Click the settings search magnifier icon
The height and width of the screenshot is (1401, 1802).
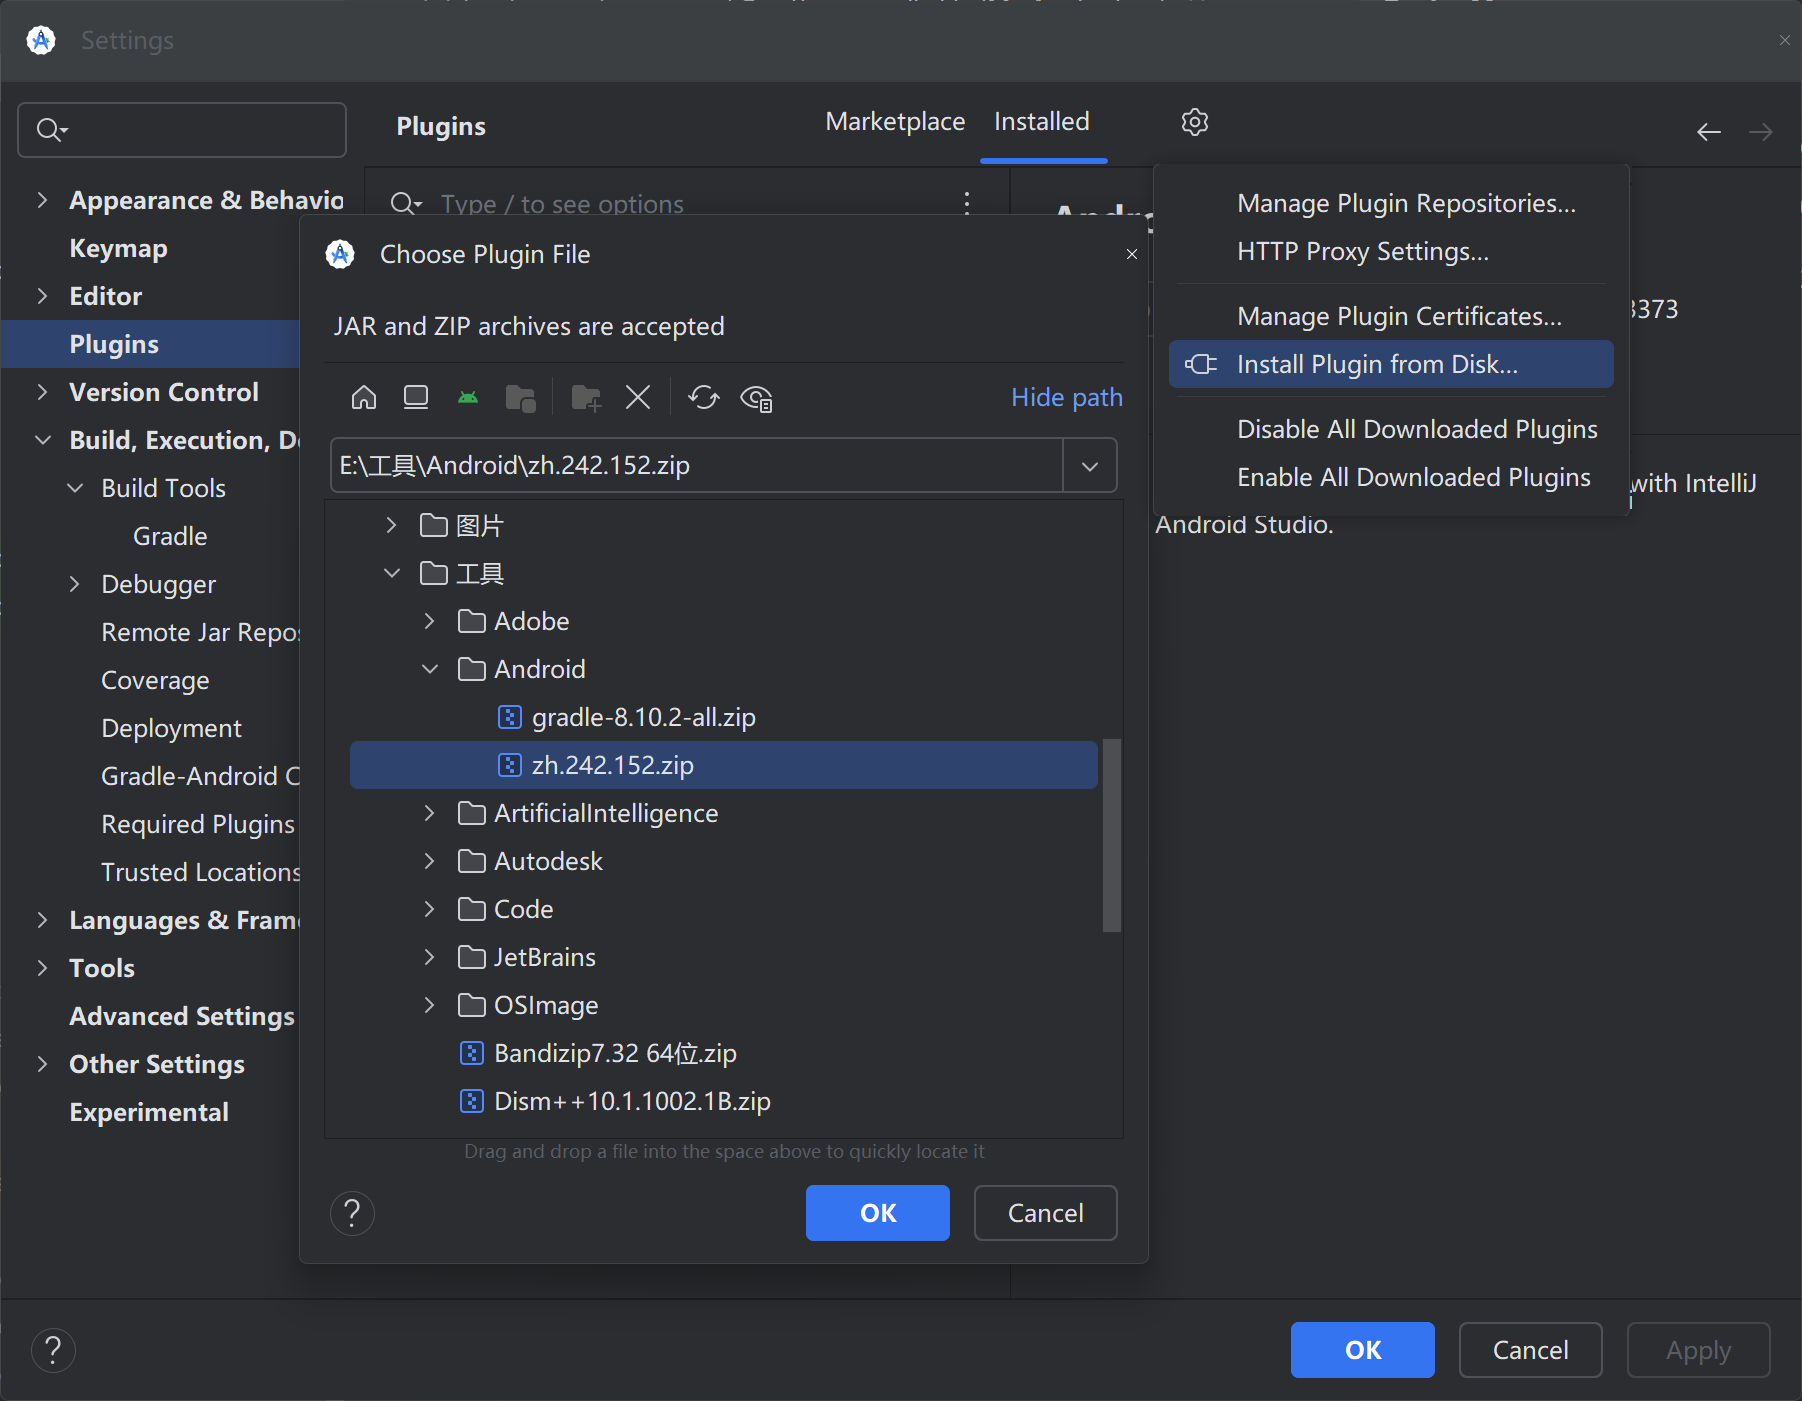[x=51, y=130]
